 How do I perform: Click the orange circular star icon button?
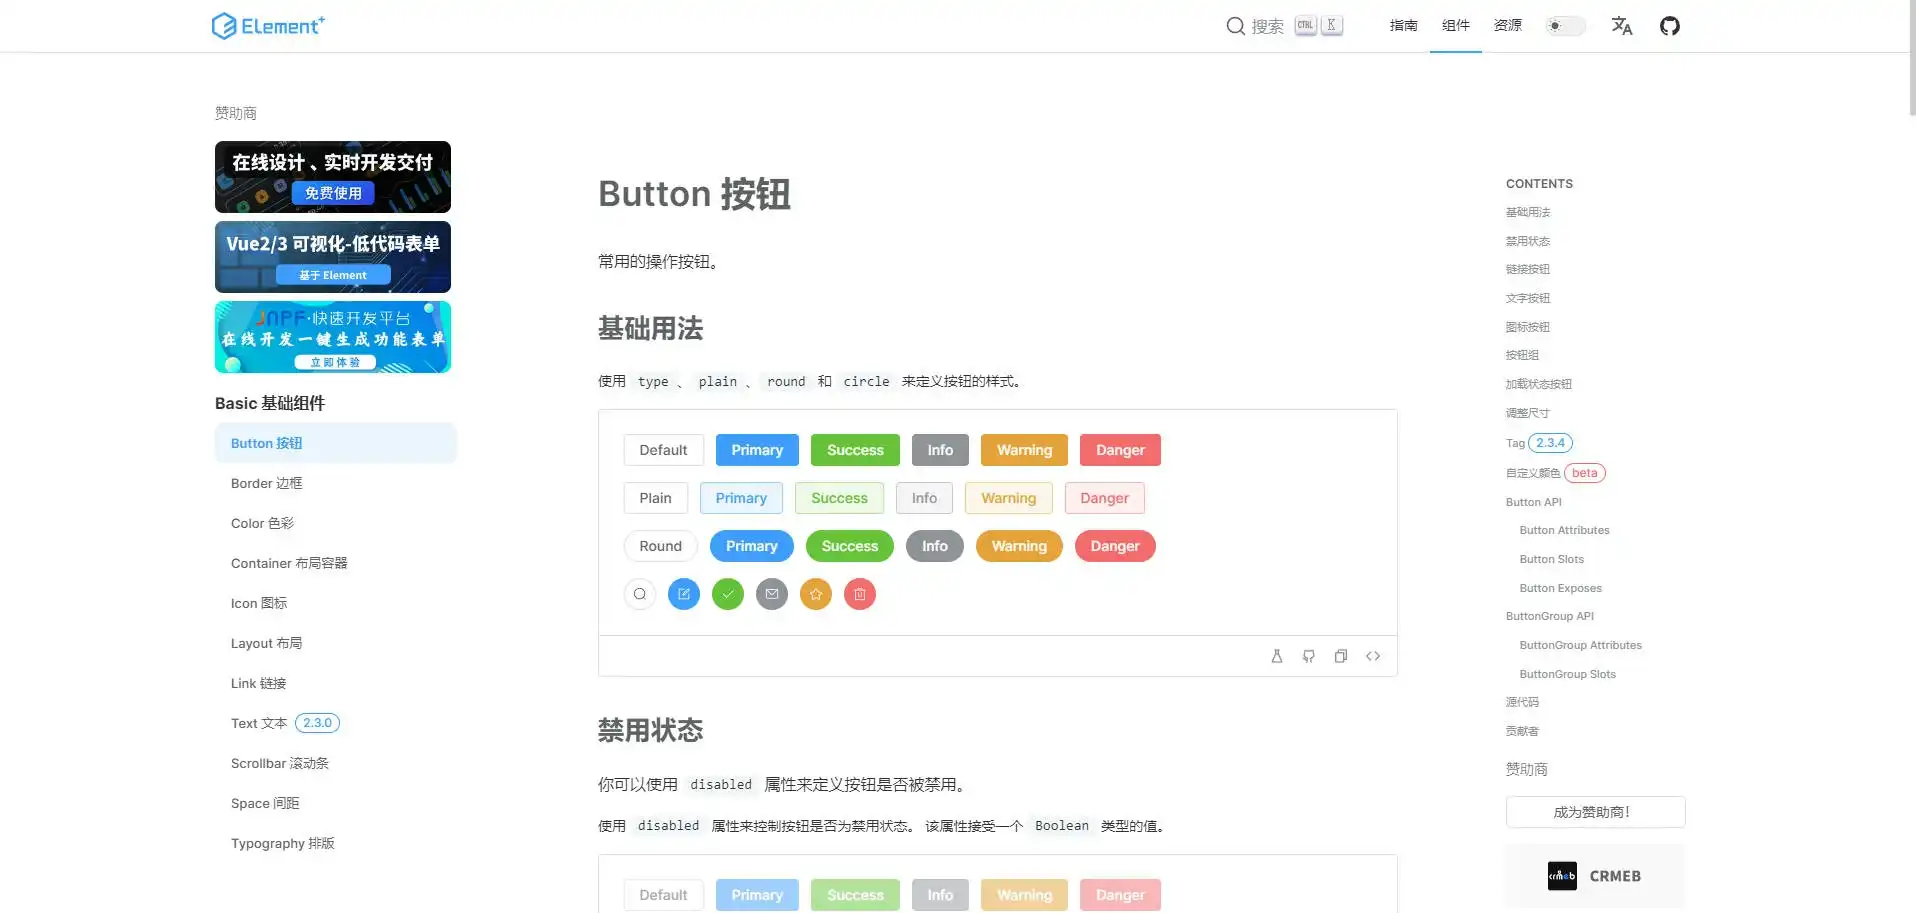point(816,594)
